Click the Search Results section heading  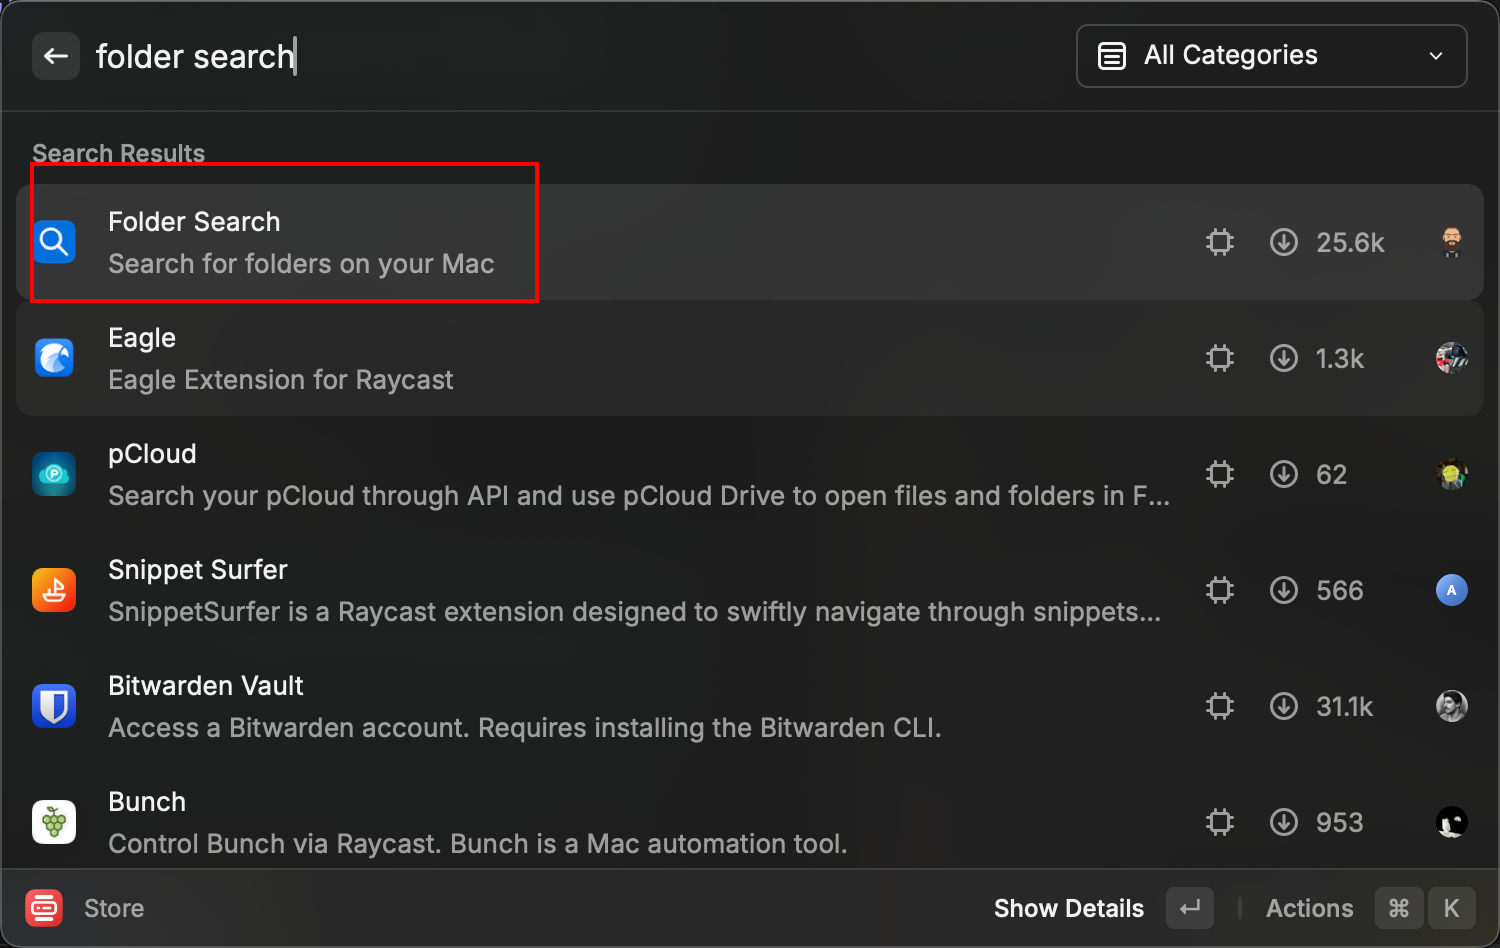tap(118, 153)
